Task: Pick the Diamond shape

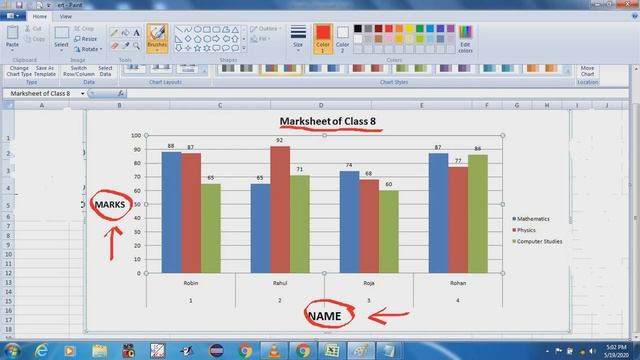Action: (x=188, y=39)
